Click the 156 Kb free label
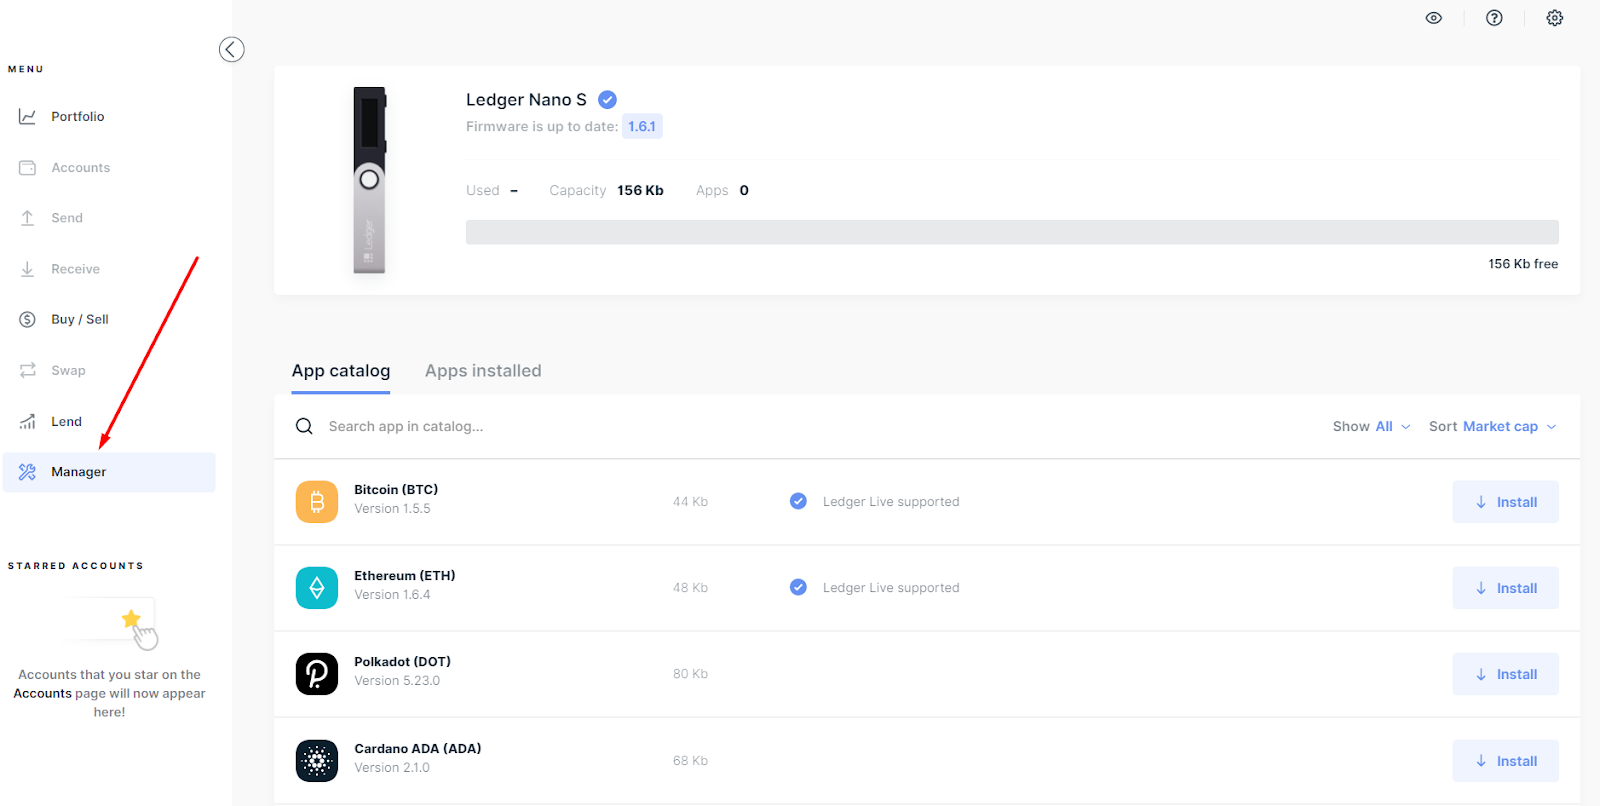 click(1522, 264)
